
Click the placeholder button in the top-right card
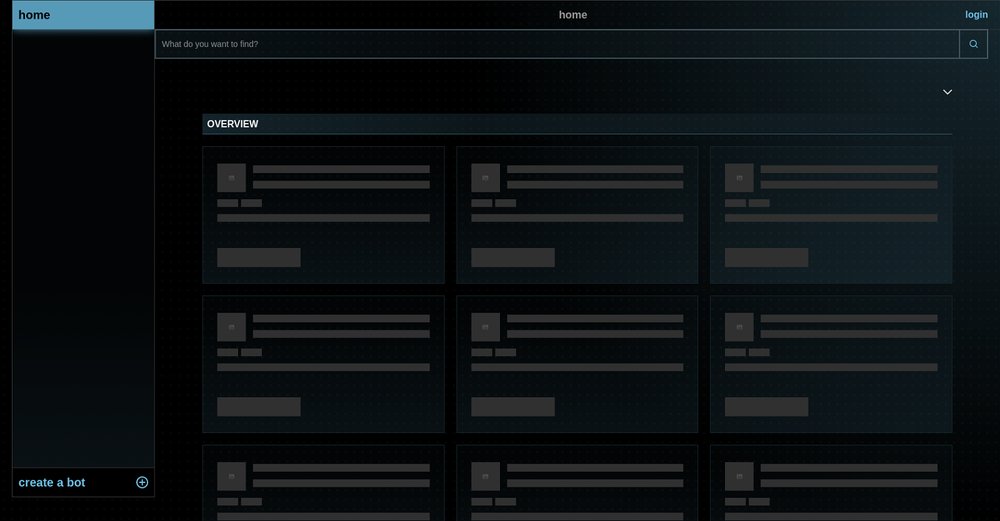[x=766, y=257]
